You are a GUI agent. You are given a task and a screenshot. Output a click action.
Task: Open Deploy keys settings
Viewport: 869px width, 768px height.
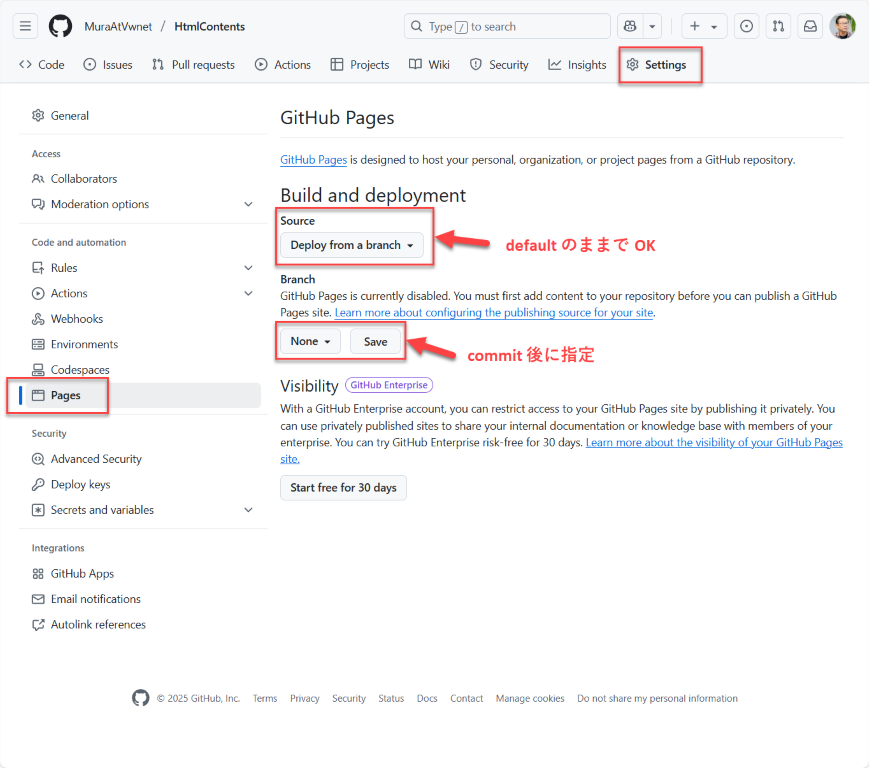(143, 485)
